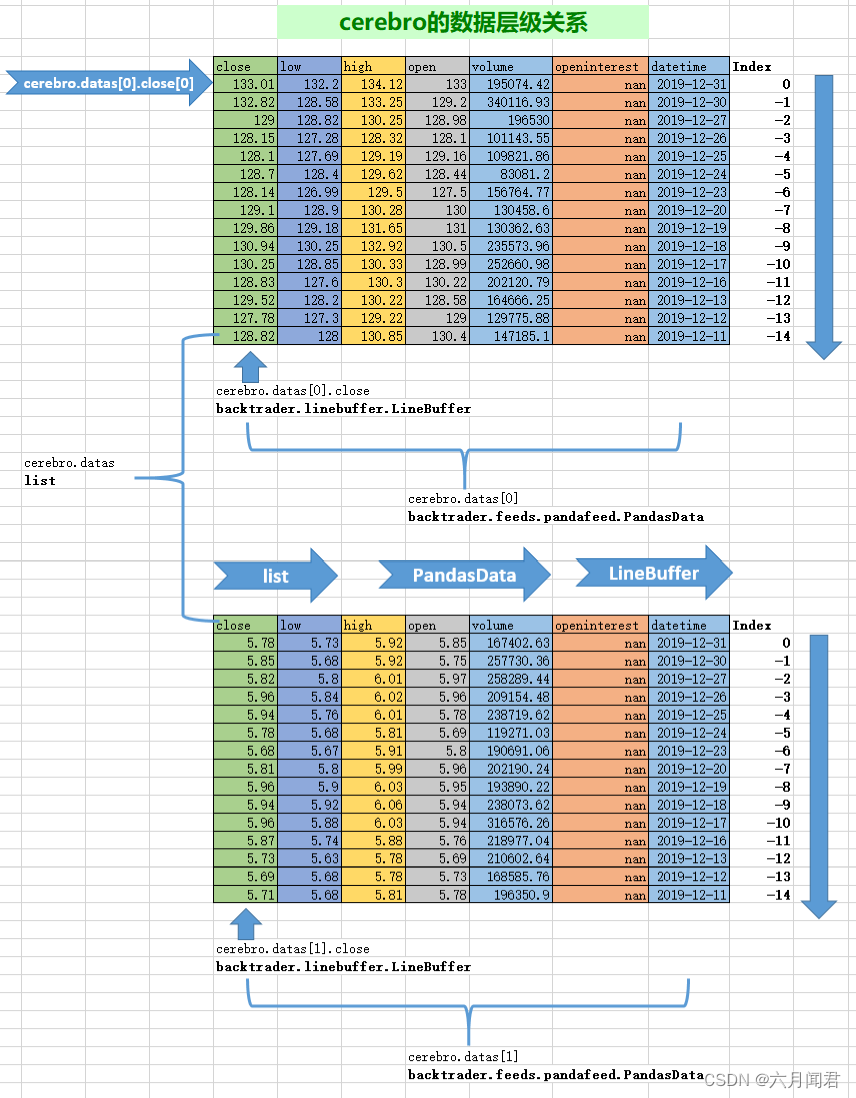
Task: Select the volume cell 235573.96
Action: (x=511, y=246)
